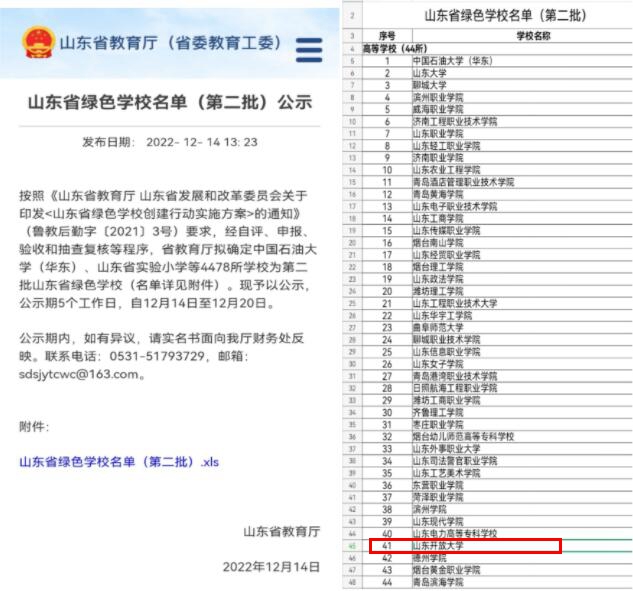
Task: Click the 山东省教育厅（省委教育工委）site title
Action: point(170,42)
